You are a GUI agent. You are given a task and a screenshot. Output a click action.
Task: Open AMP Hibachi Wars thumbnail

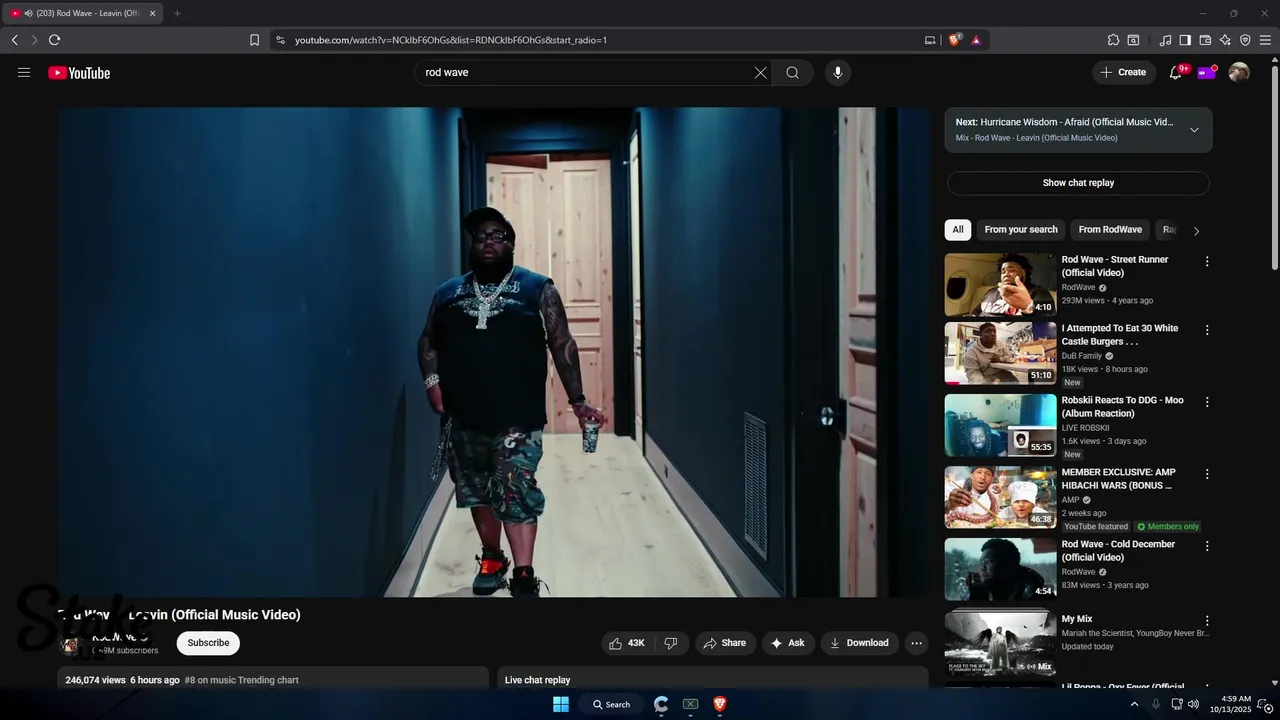pos(1000,497)
